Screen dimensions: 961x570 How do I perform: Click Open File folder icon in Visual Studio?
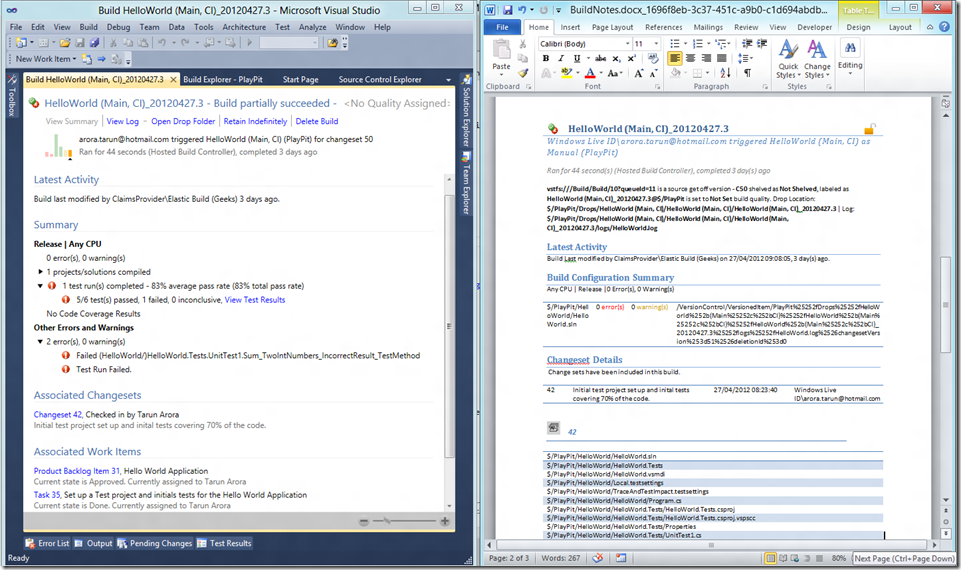coord(65,42)
